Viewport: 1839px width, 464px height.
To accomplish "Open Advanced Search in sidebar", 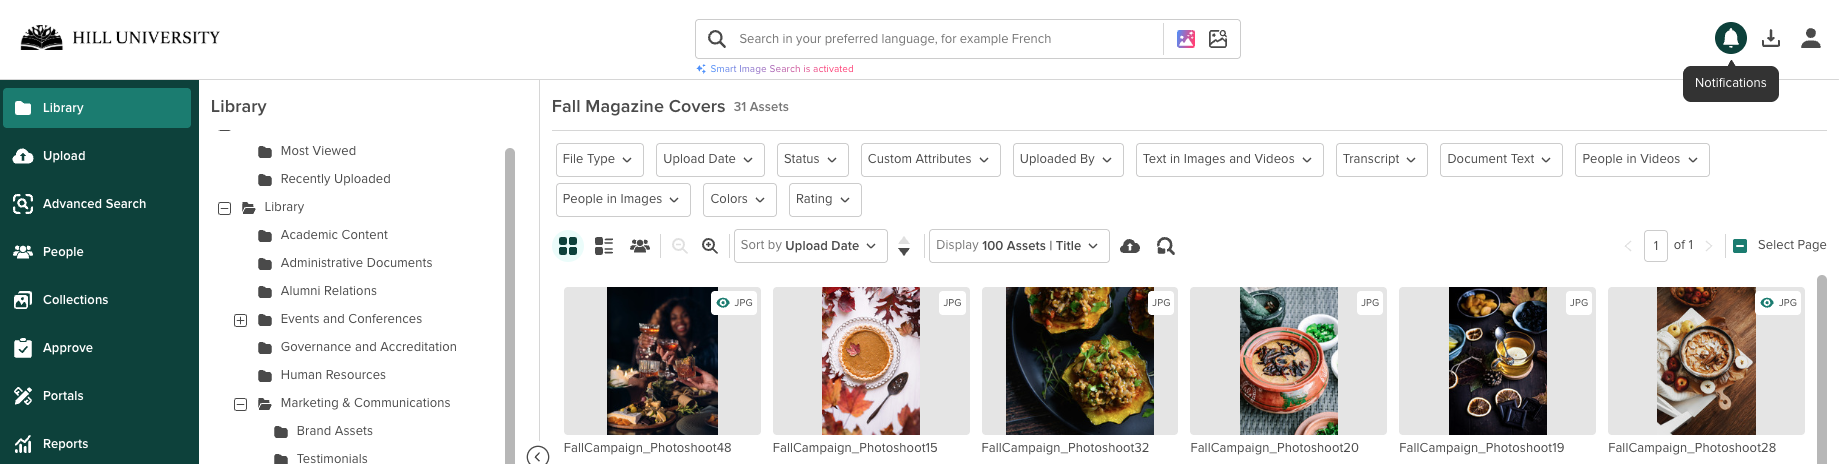I will point(95,204).
